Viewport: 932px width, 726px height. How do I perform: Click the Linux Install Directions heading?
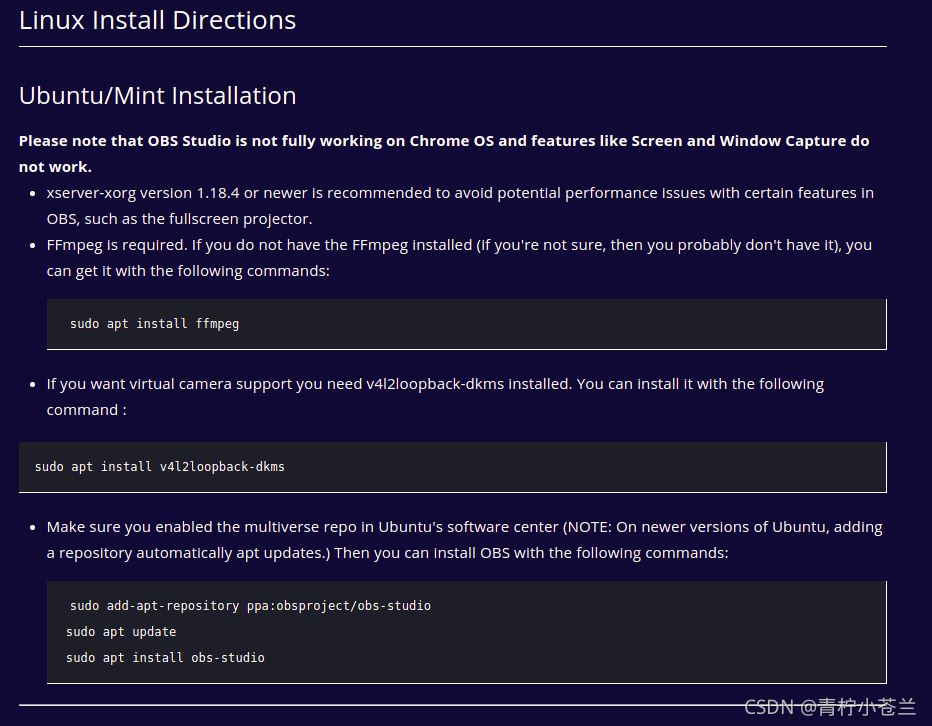point(157,20)
